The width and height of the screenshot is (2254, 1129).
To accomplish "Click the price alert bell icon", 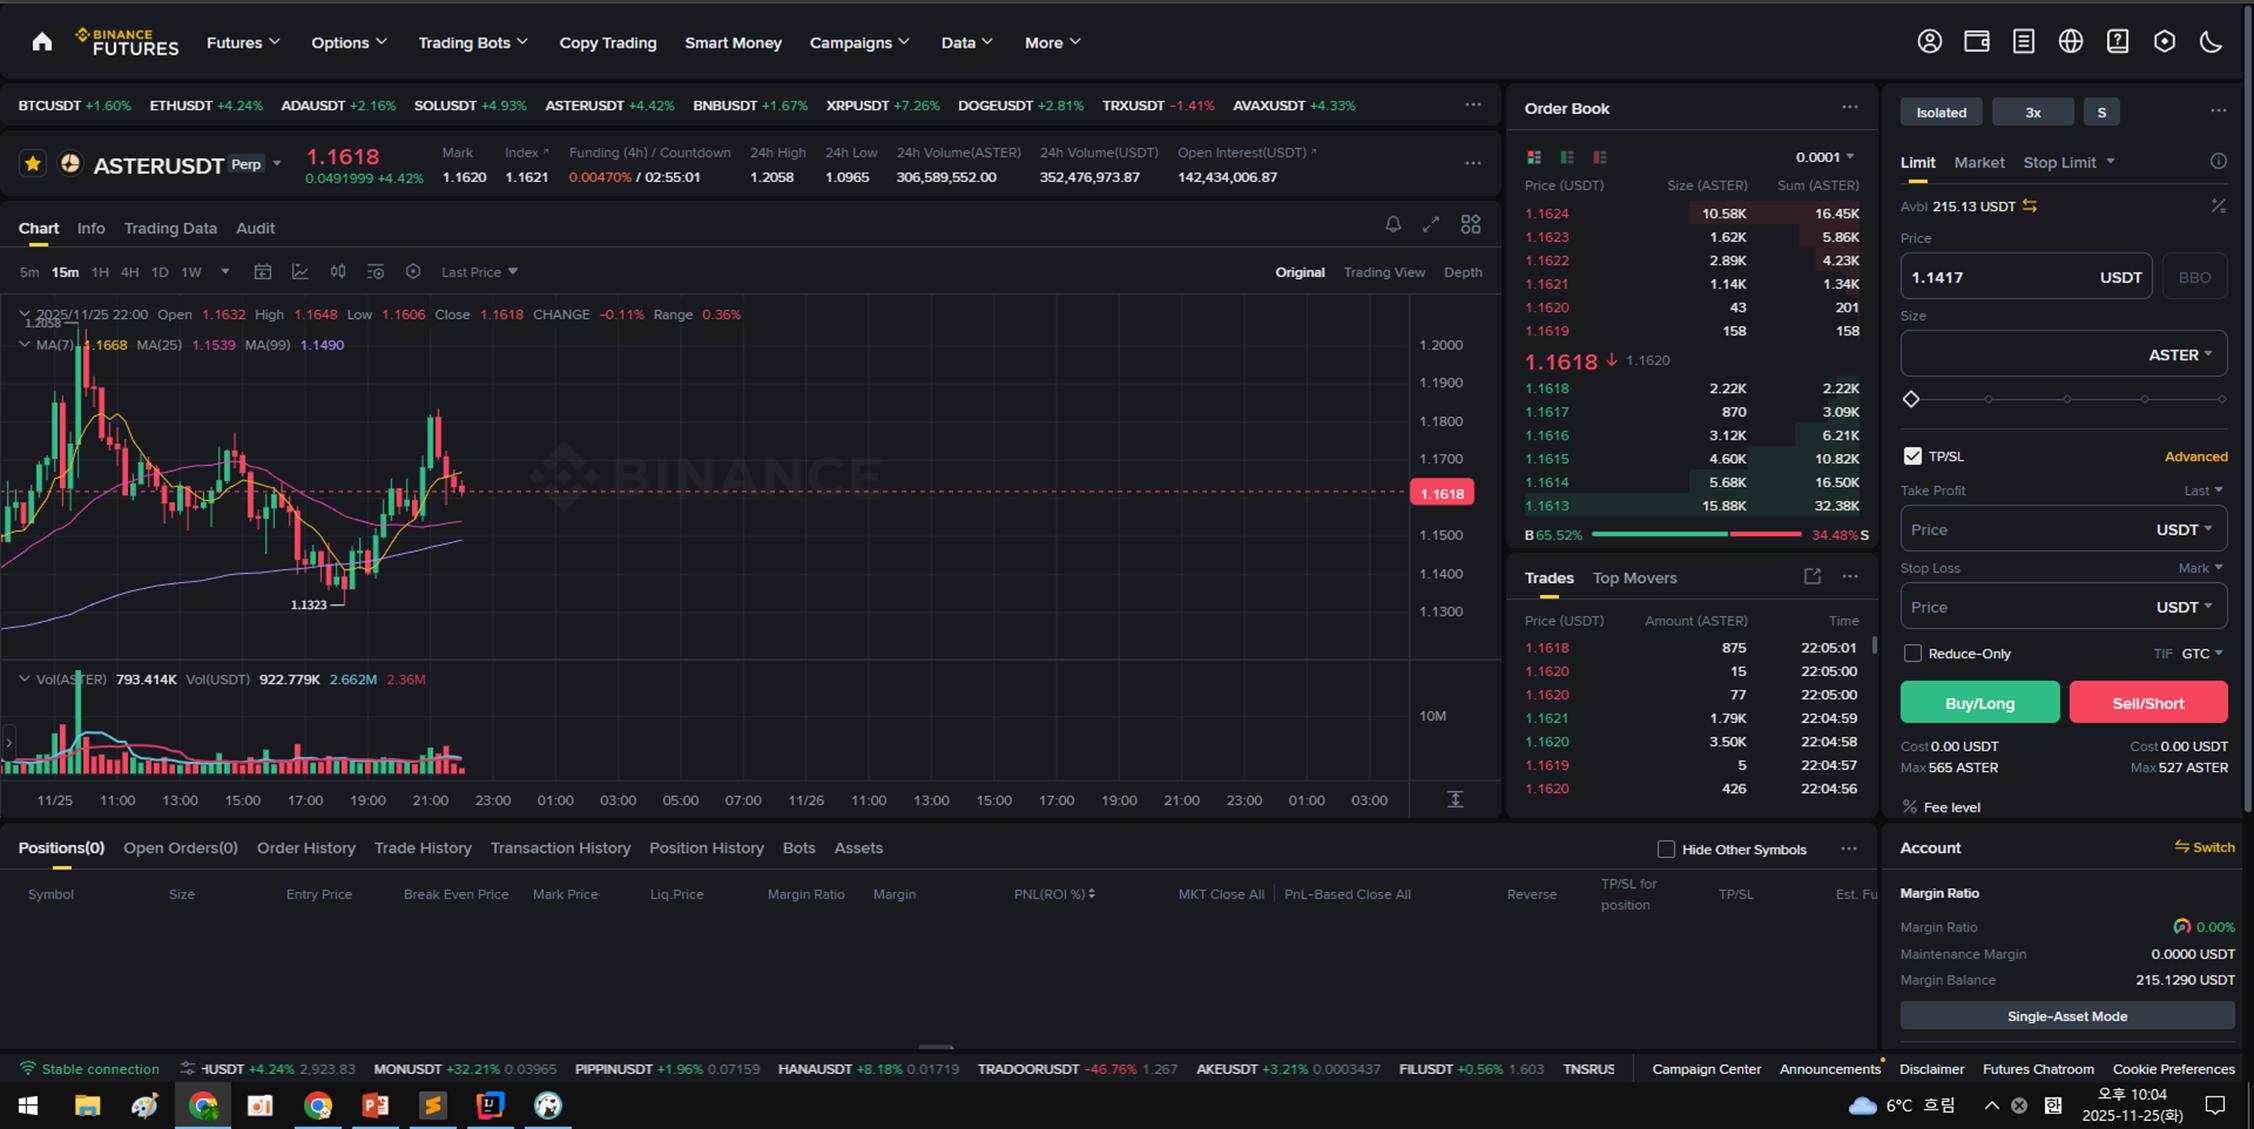I will pyautogui.click(x=1392, y=225).
